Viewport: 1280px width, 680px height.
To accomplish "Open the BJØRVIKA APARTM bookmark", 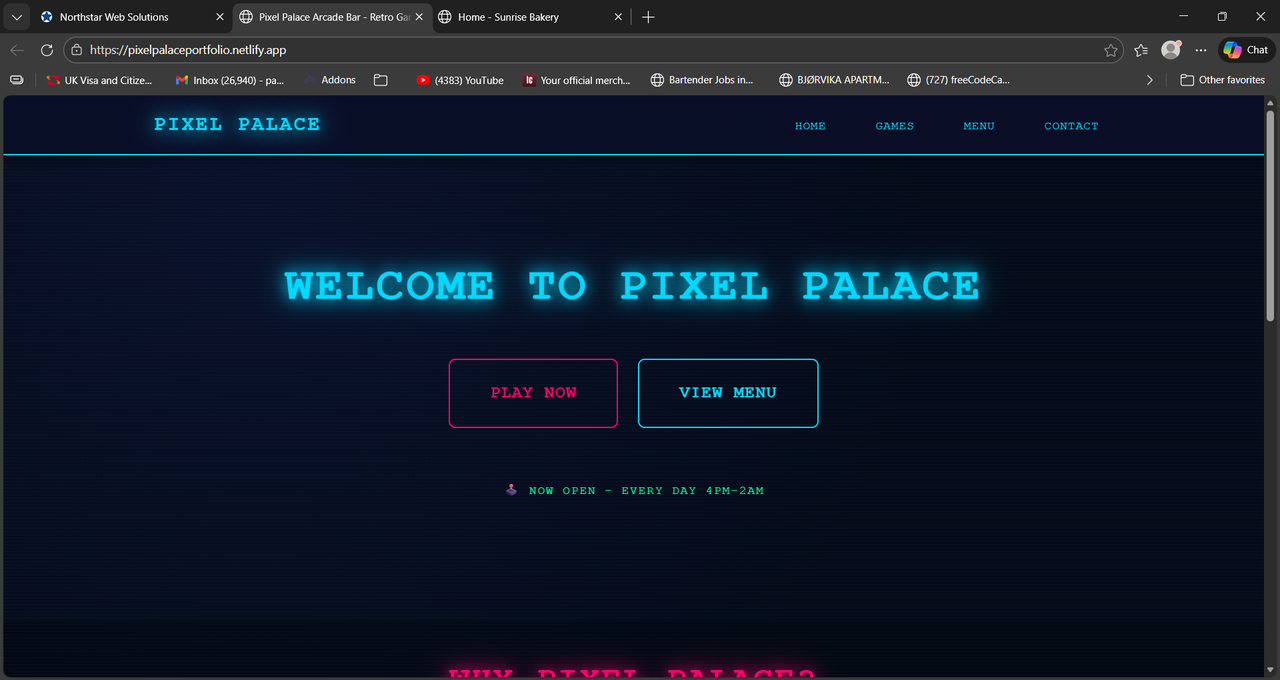I will point(834,80).
